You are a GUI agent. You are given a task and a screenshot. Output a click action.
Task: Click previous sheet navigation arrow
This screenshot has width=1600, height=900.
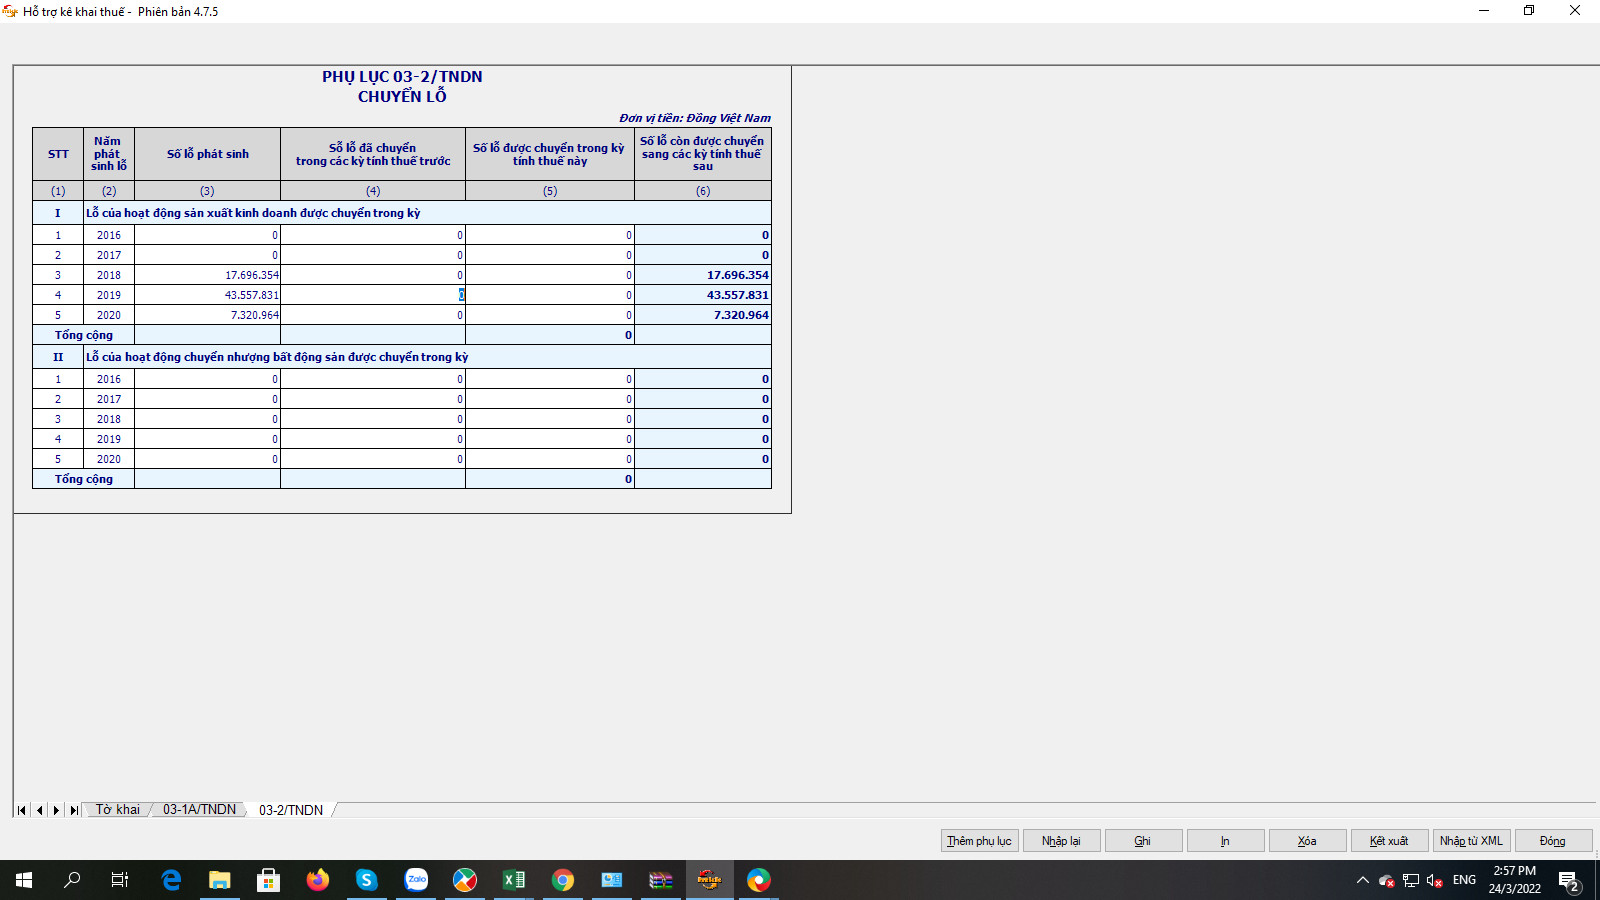[x=40, y=810]
